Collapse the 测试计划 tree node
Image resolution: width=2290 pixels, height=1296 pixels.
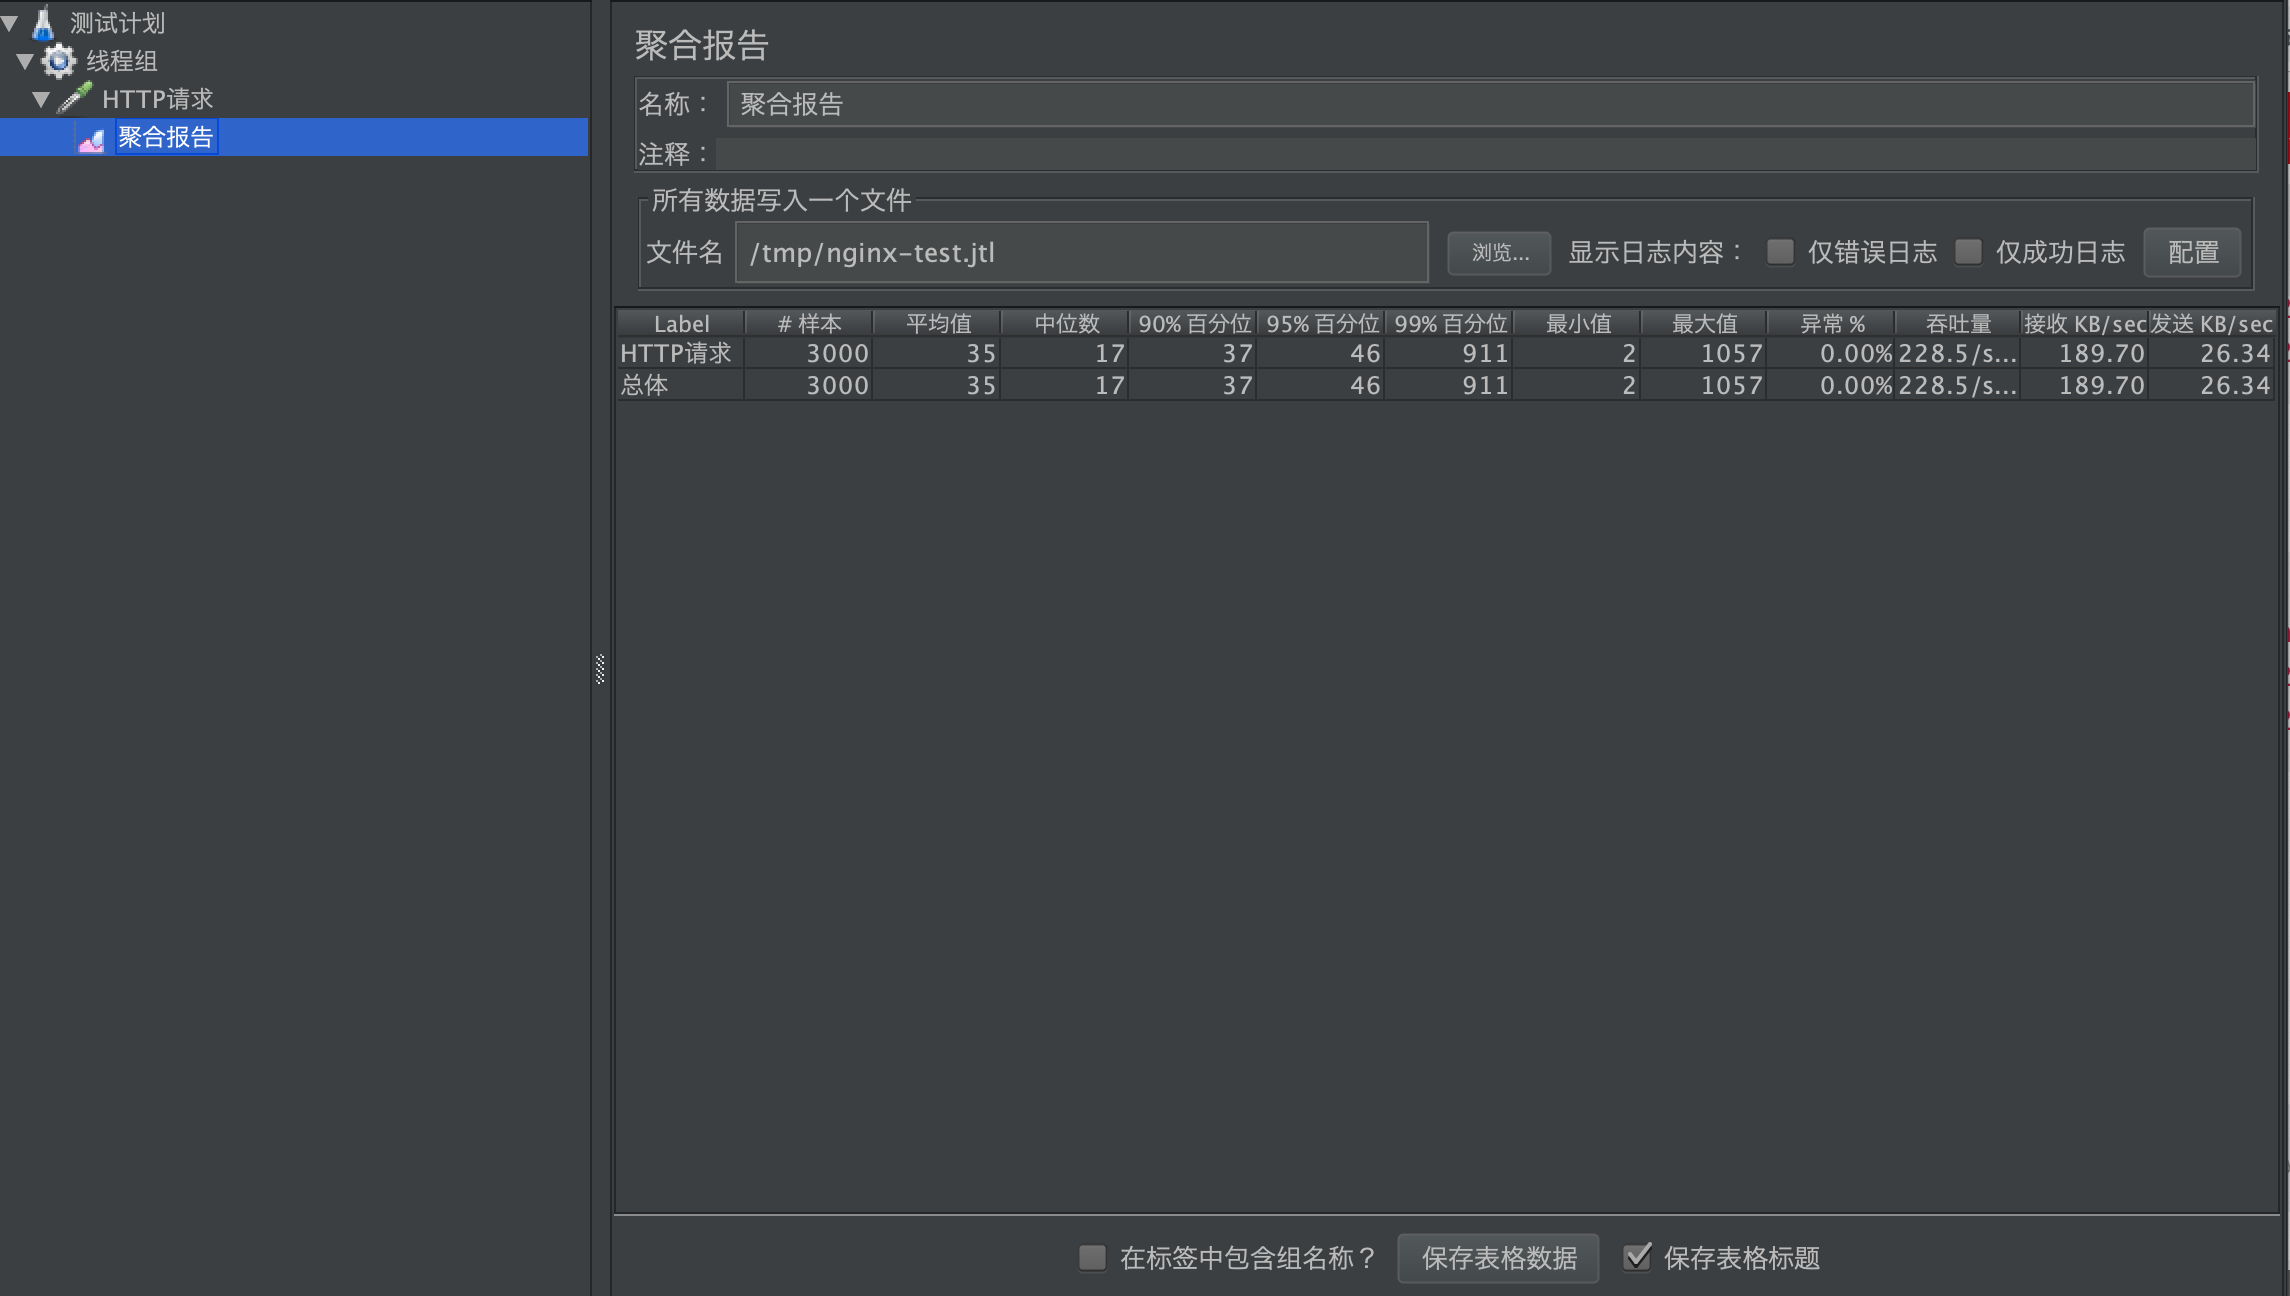[10, 22]
